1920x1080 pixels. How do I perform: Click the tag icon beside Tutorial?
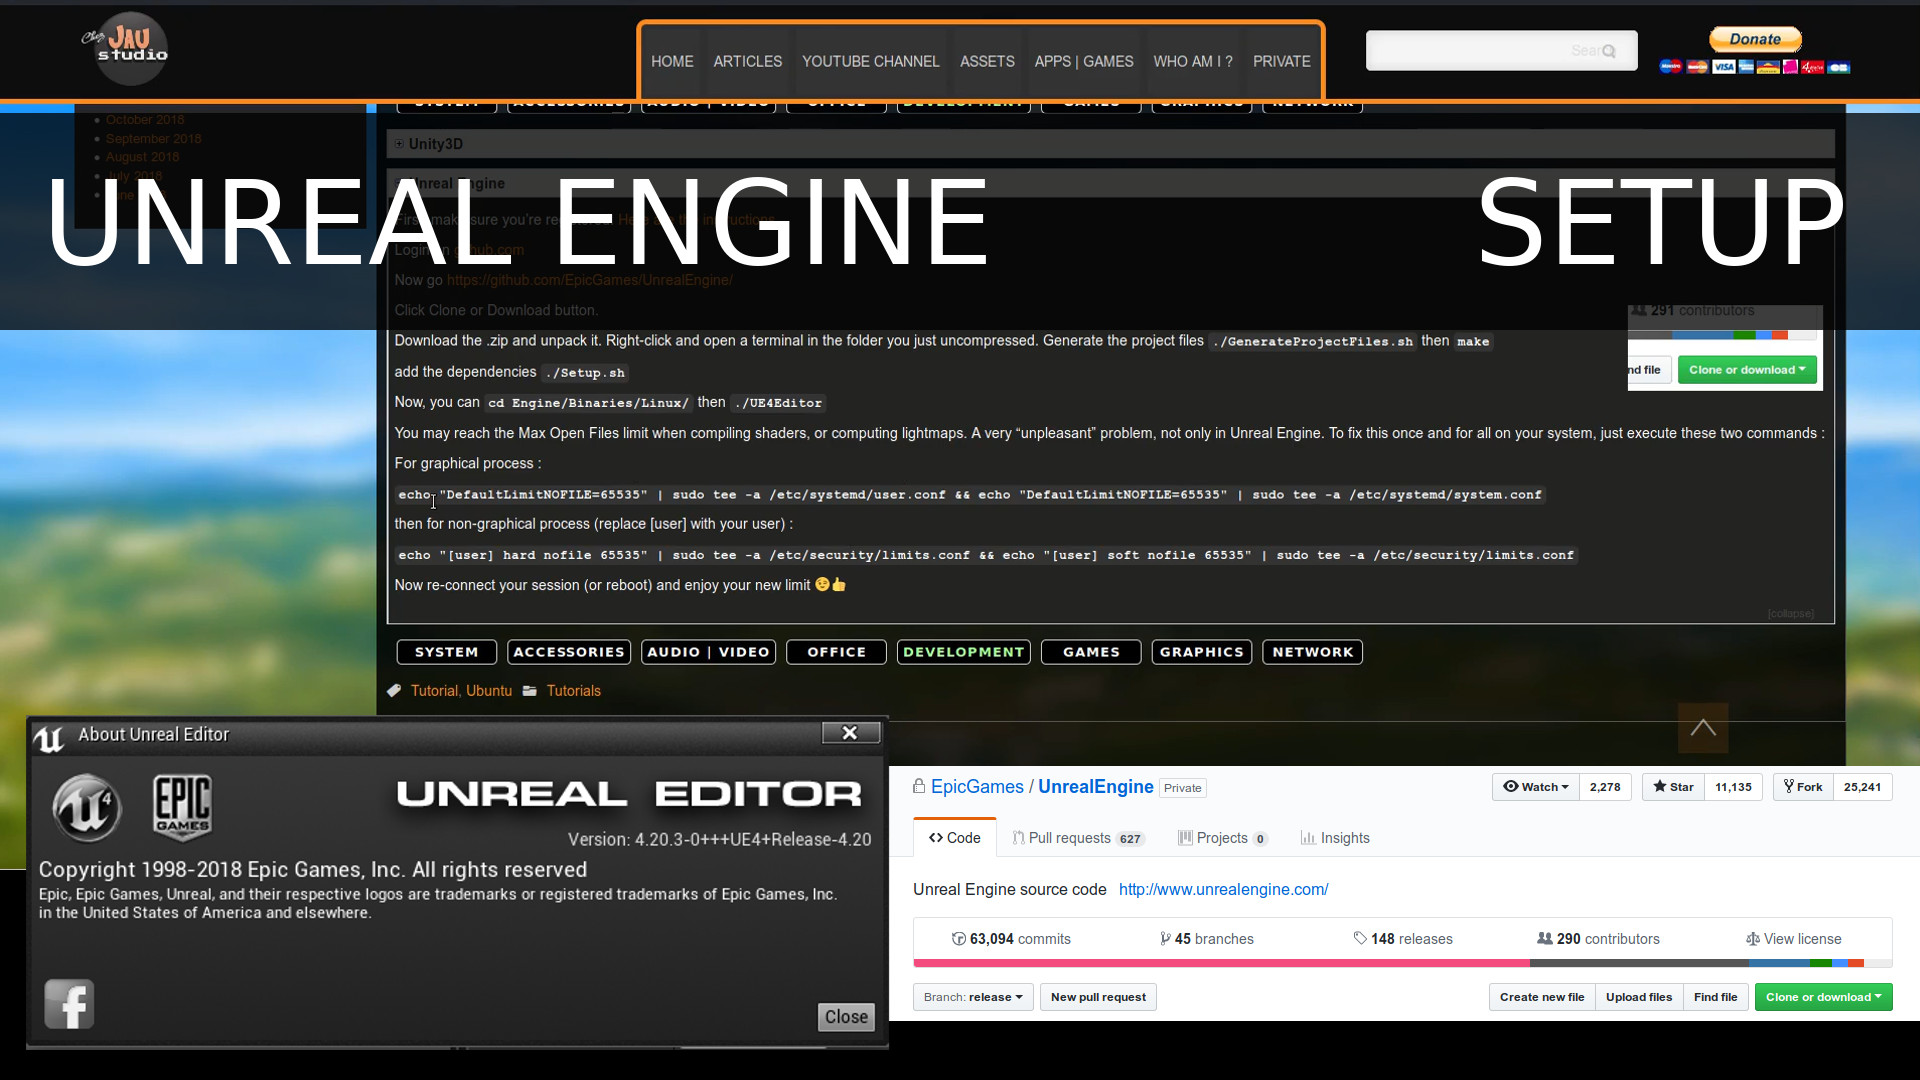[x=395, y=691]
